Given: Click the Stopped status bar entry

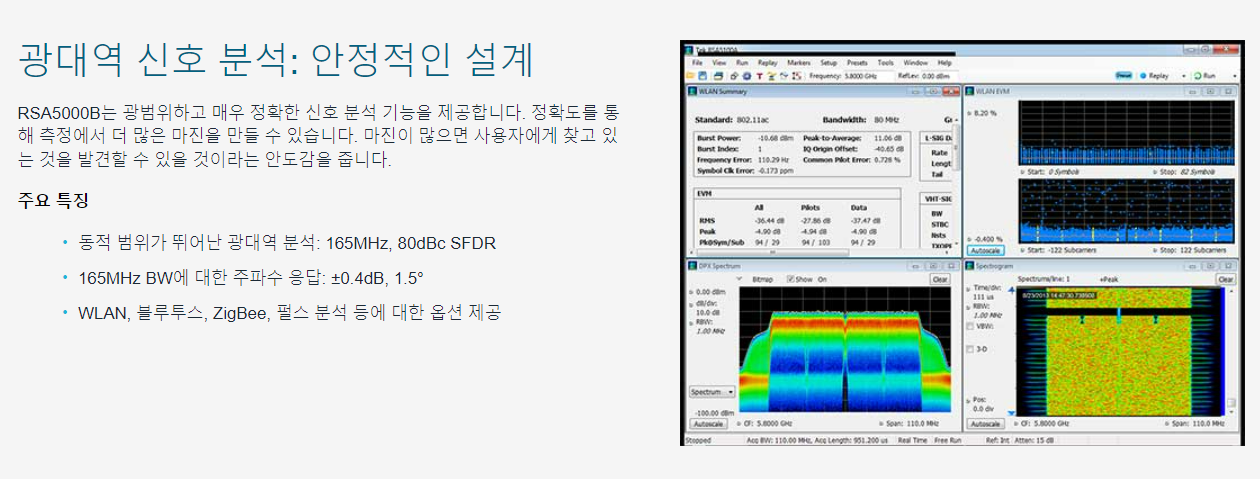Looking at the screenshot, I should [698, 440].
